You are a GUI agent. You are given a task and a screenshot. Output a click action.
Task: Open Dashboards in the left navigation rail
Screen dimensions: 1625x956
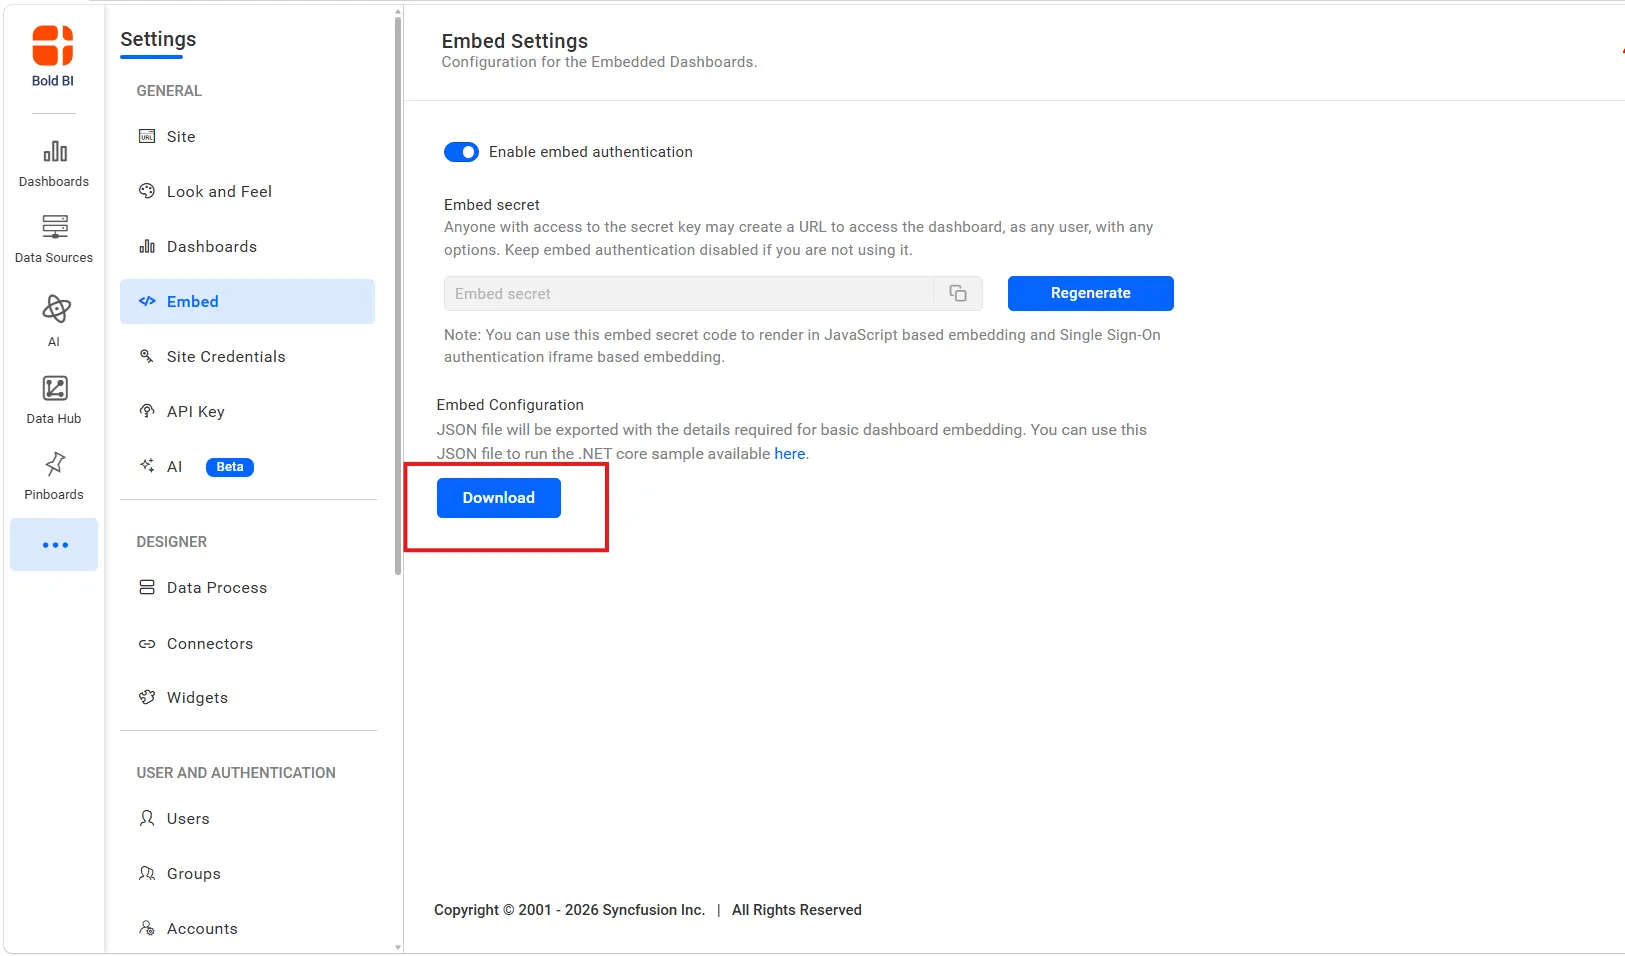tap(54, 164)
